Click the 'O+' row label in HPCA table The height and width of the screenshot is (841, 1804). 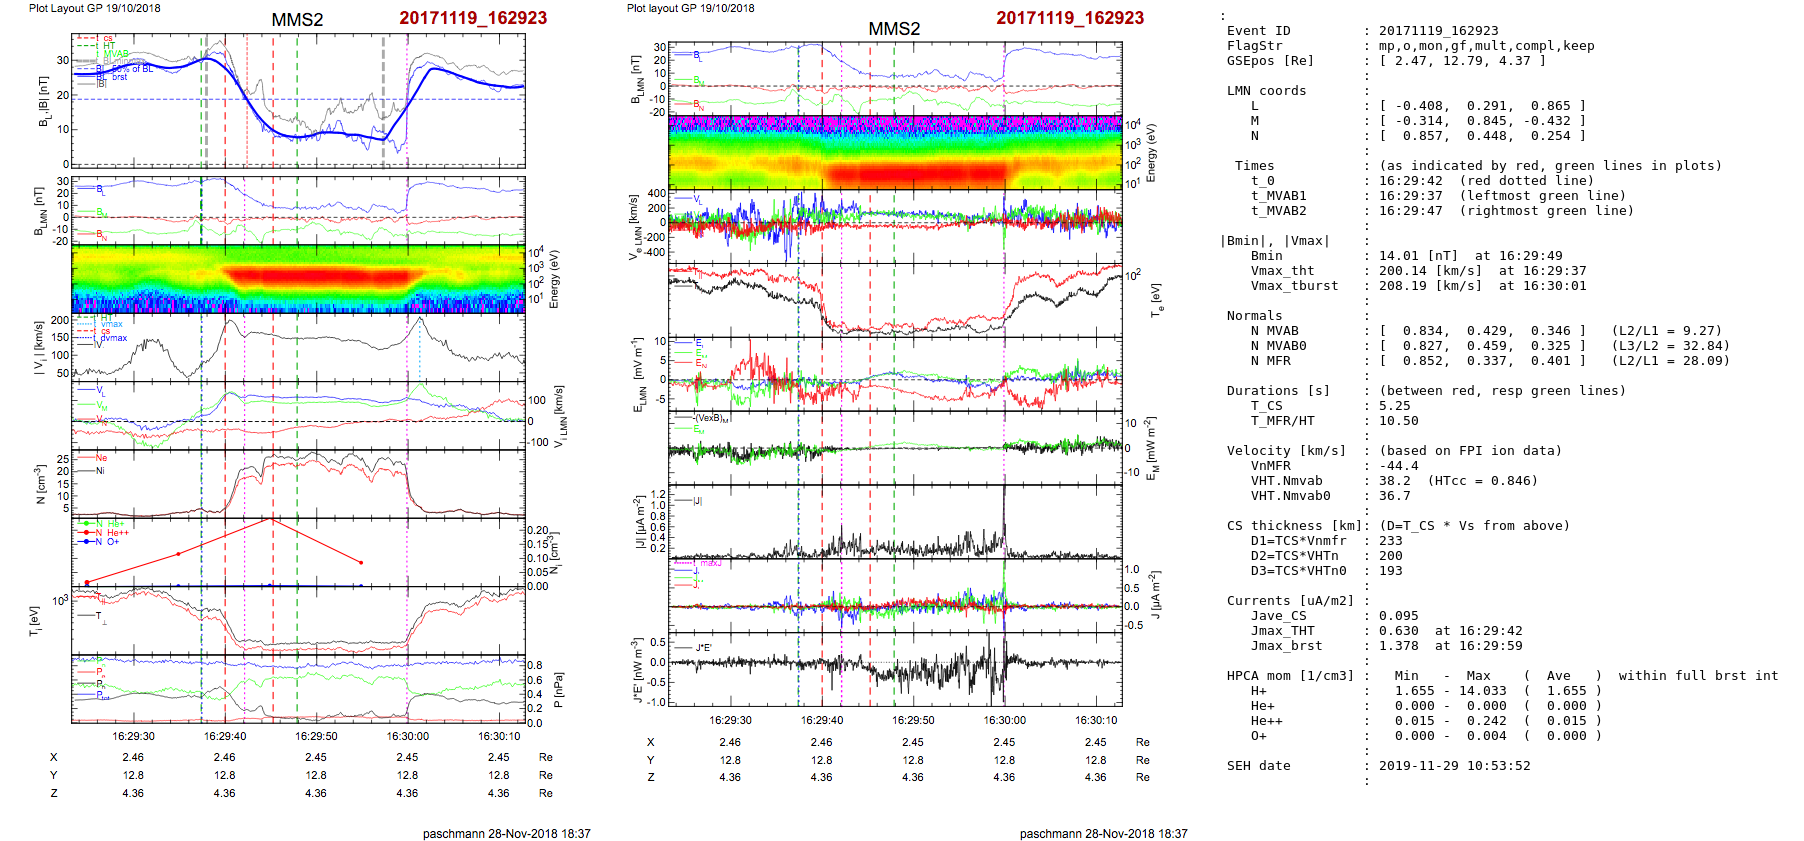tap(1258, 736)
